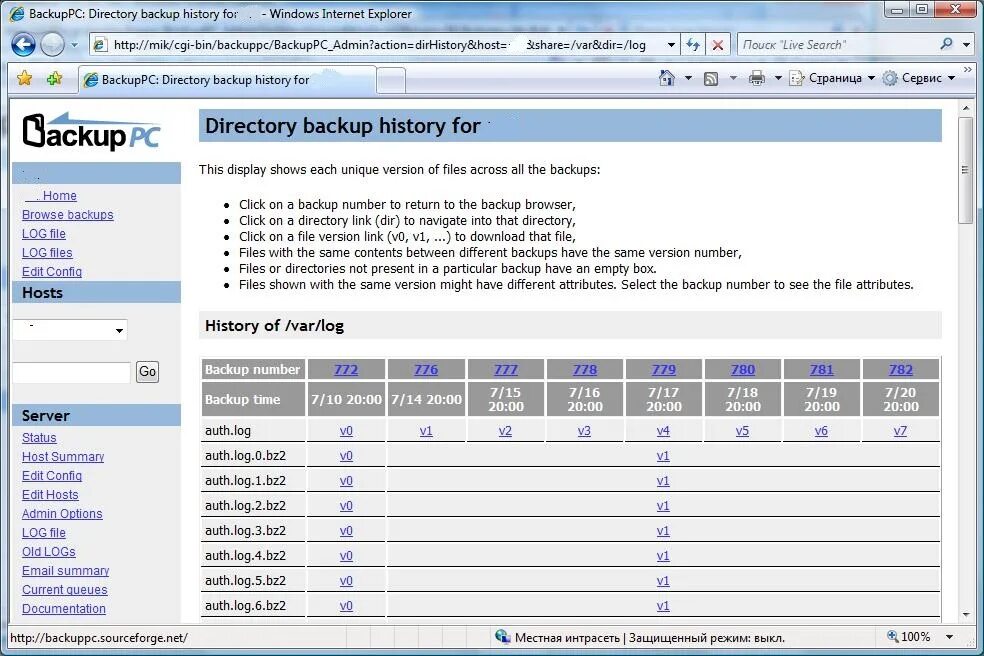Click the Refresh icon in address bar
984x656 pixels.
(x=692, y=44)
